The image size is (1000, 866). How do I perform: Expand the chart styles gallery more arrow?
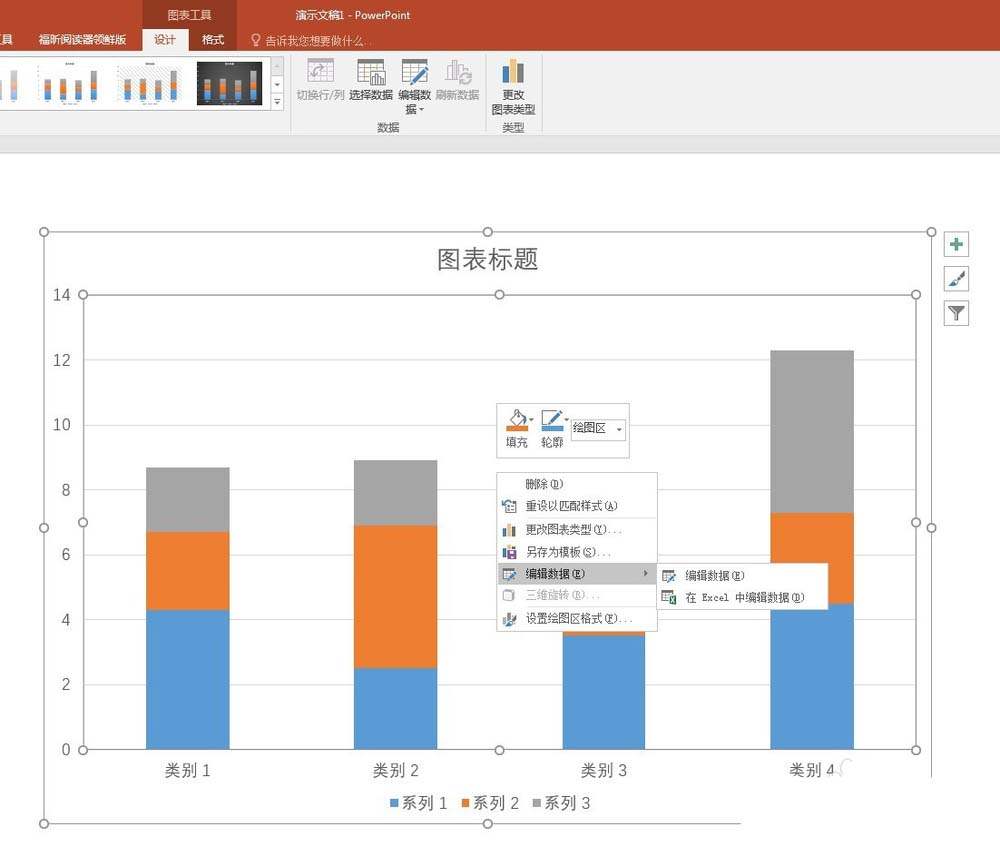click(277, 102)
